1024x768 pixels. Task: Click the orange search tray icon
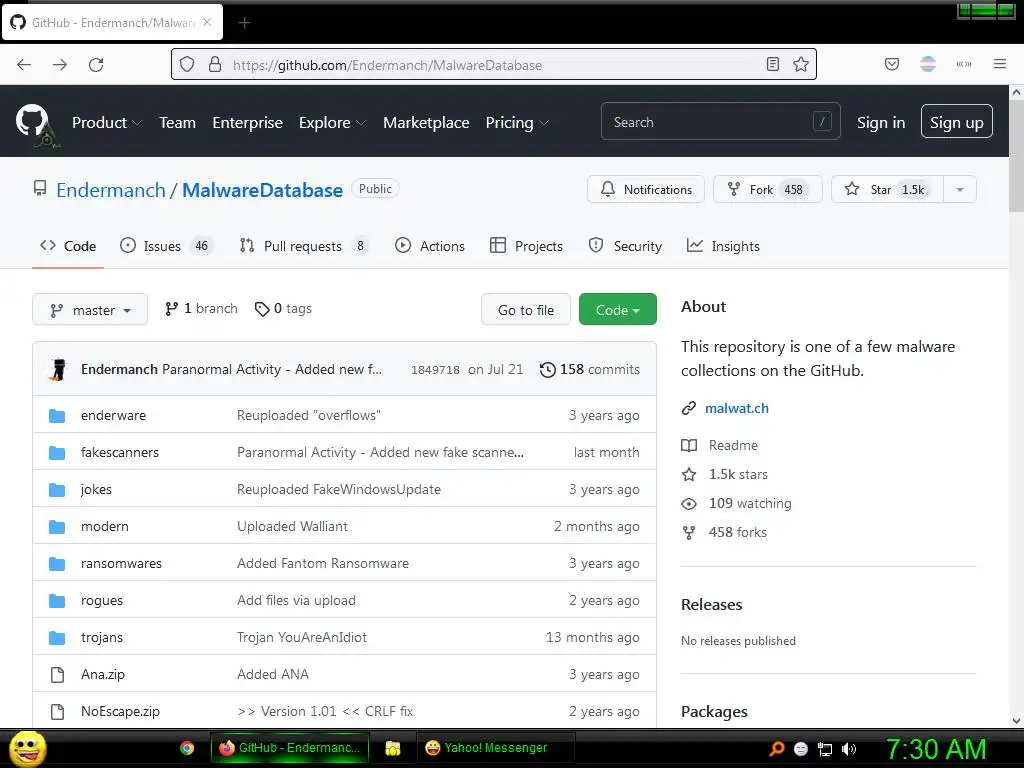[777, 749]
